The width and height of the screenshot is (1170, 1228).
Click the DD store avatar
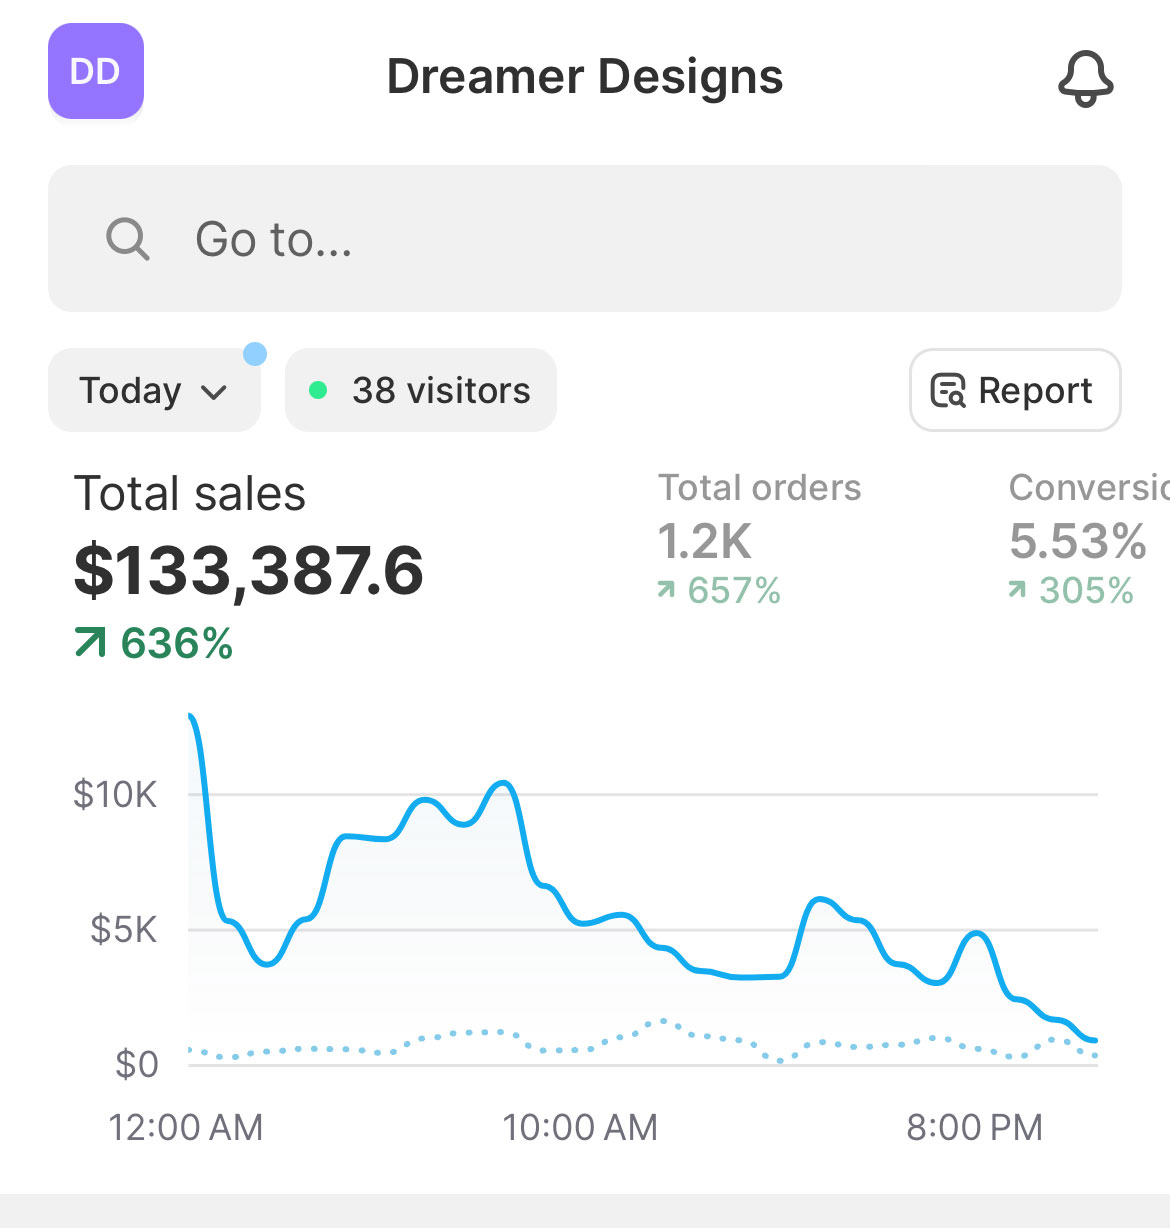click(95, 72)
